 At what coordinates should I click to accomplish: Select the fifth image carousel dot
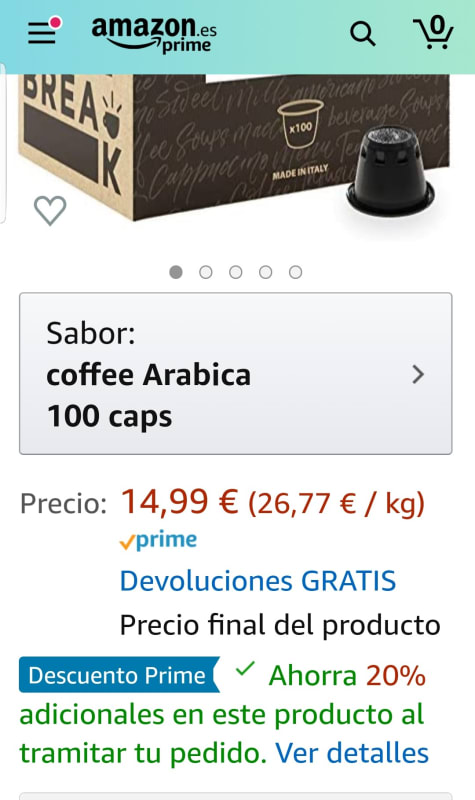tap(295, 272)
